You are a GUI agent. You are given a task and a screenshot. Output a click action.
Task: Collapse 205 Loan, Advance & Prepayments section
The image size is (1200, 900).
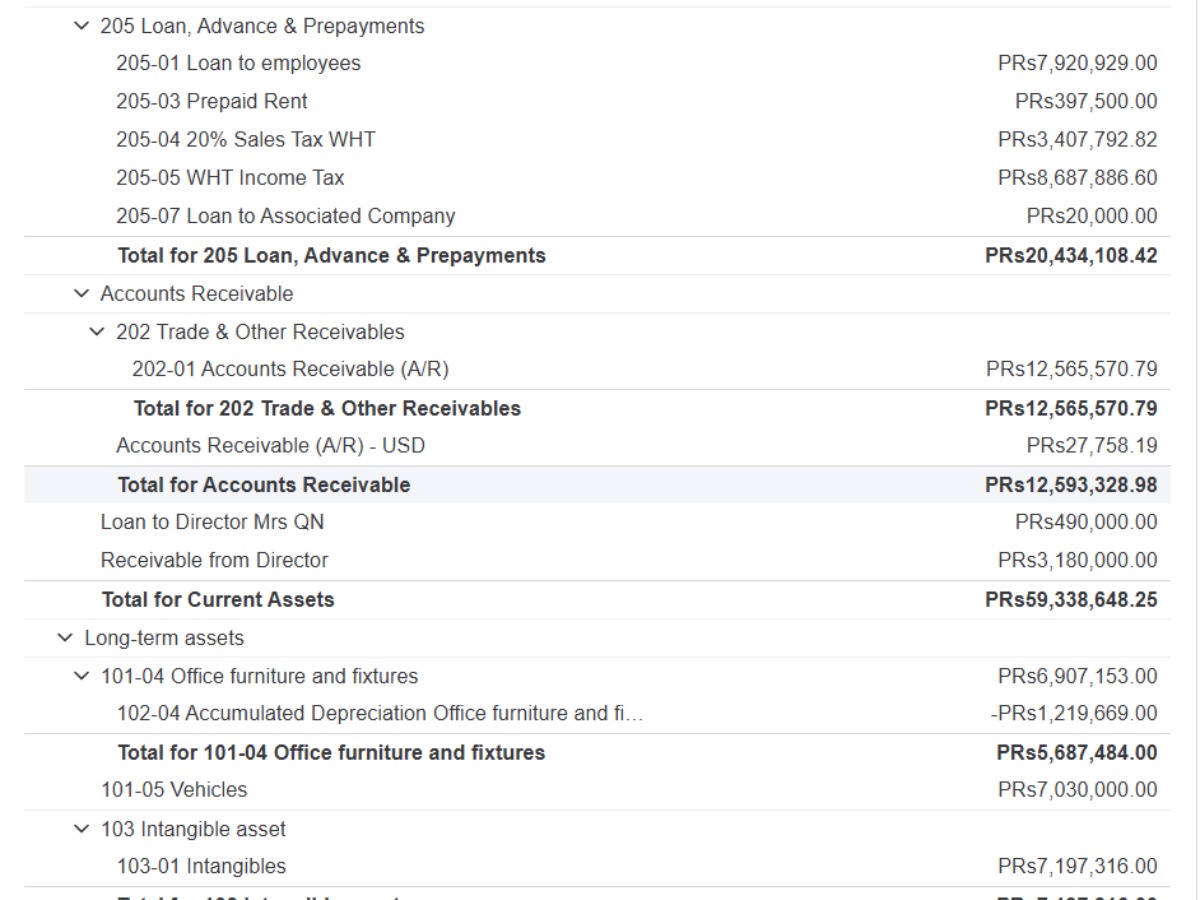[81, 26]
